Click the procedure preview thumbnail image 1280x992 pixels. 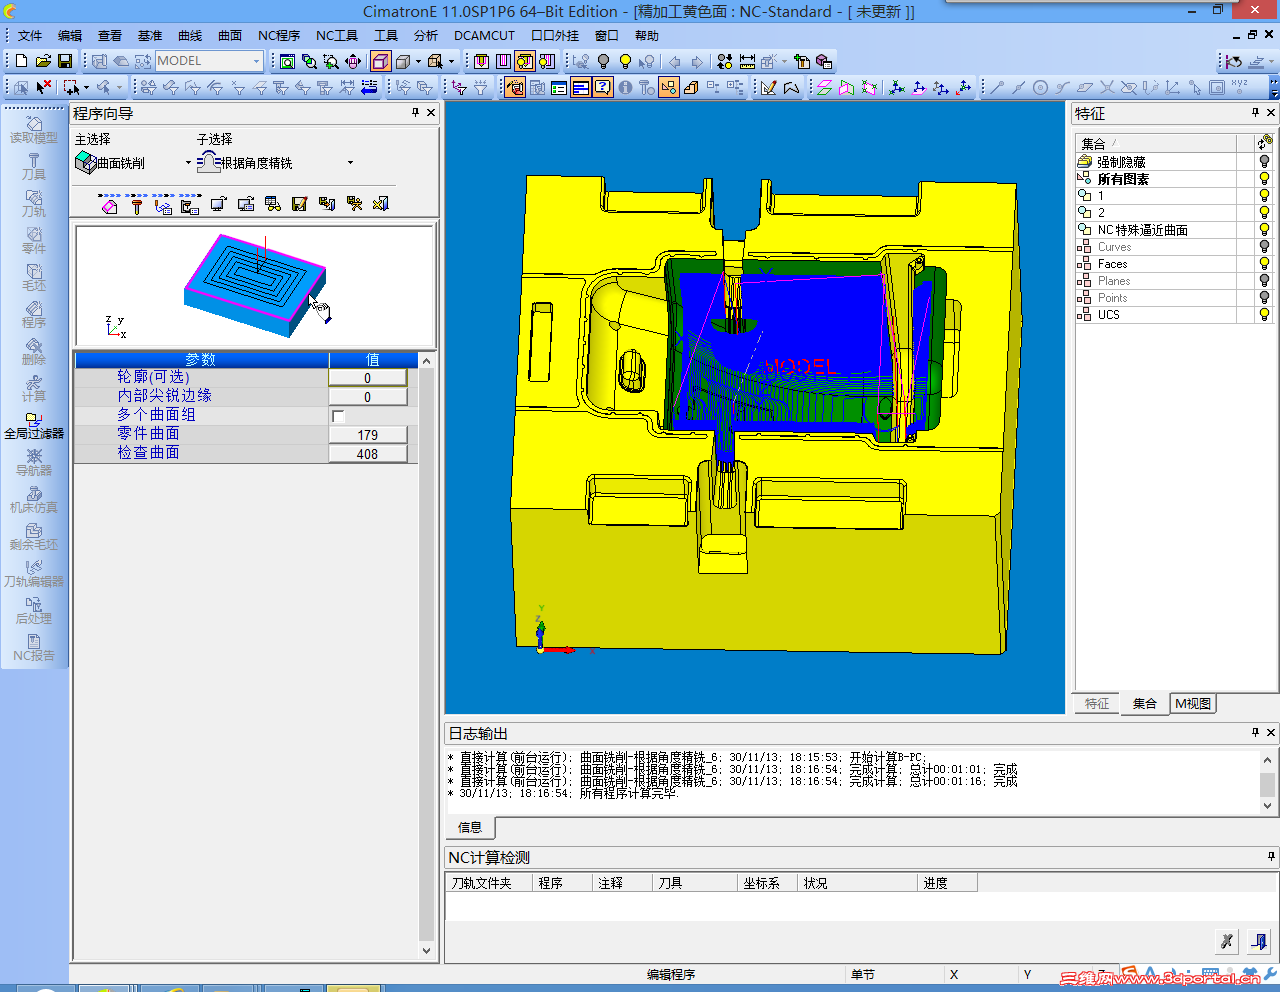pos(255,286)
